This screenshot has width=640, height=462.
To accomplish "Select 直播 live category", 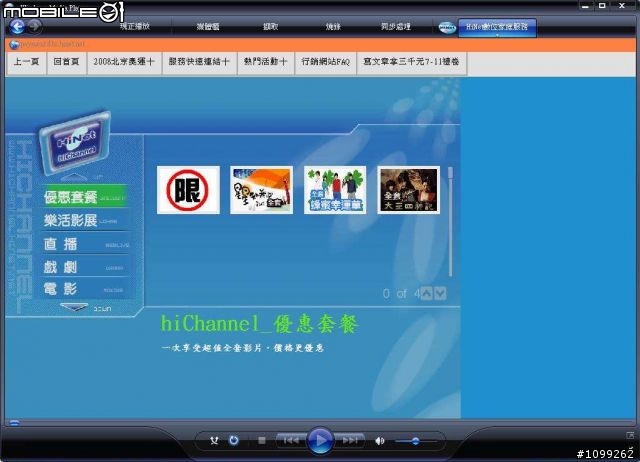I will tap(85, 244).
